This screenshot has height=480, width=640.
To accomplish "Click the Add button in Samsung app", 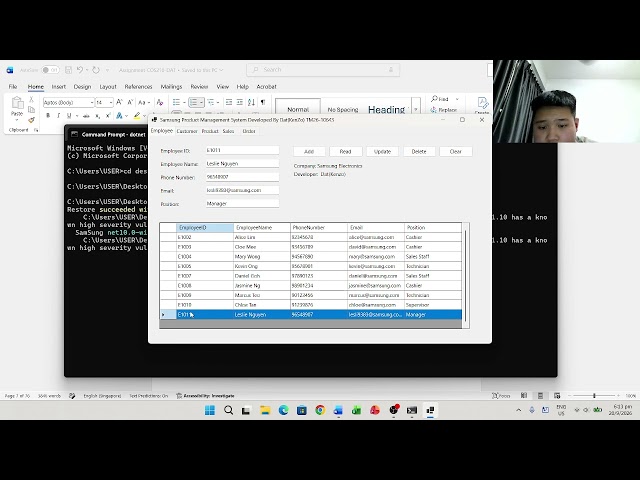I will pyautogui.click(x=309, y=151).
